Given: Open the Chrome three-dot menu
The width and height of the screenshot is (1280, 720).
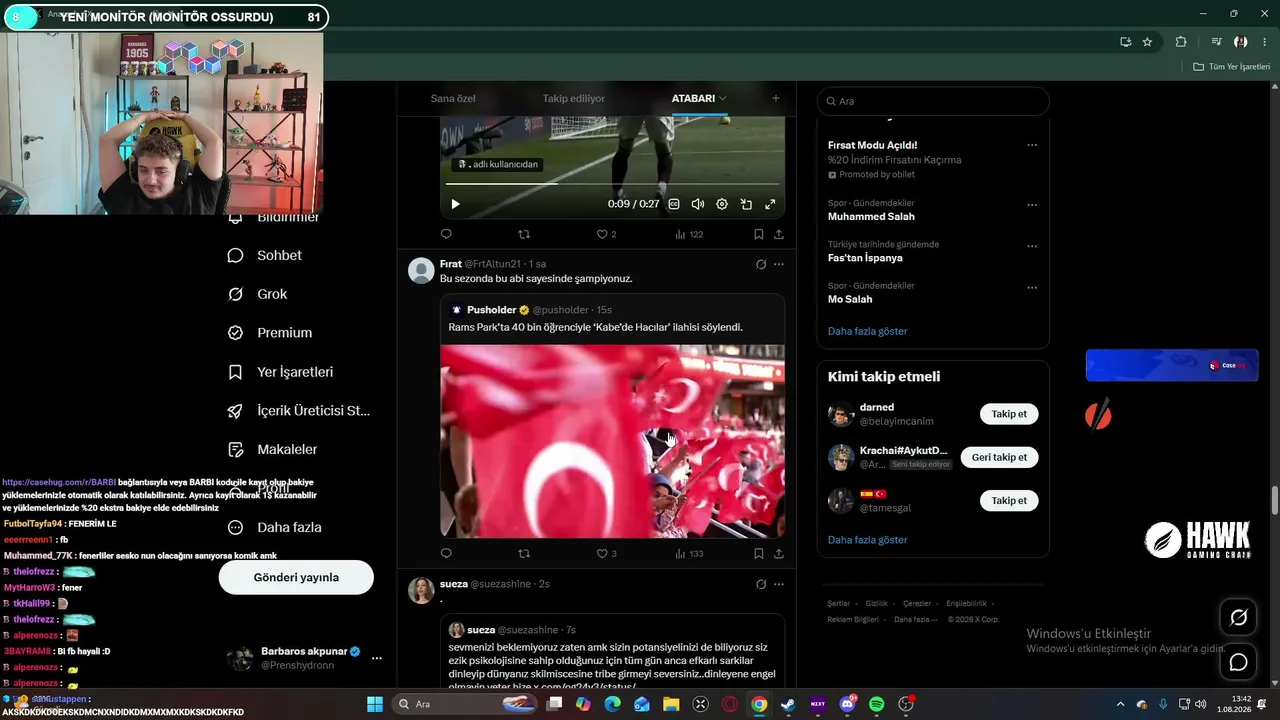Looking at the screenshot, I should tap(1264, 42).
